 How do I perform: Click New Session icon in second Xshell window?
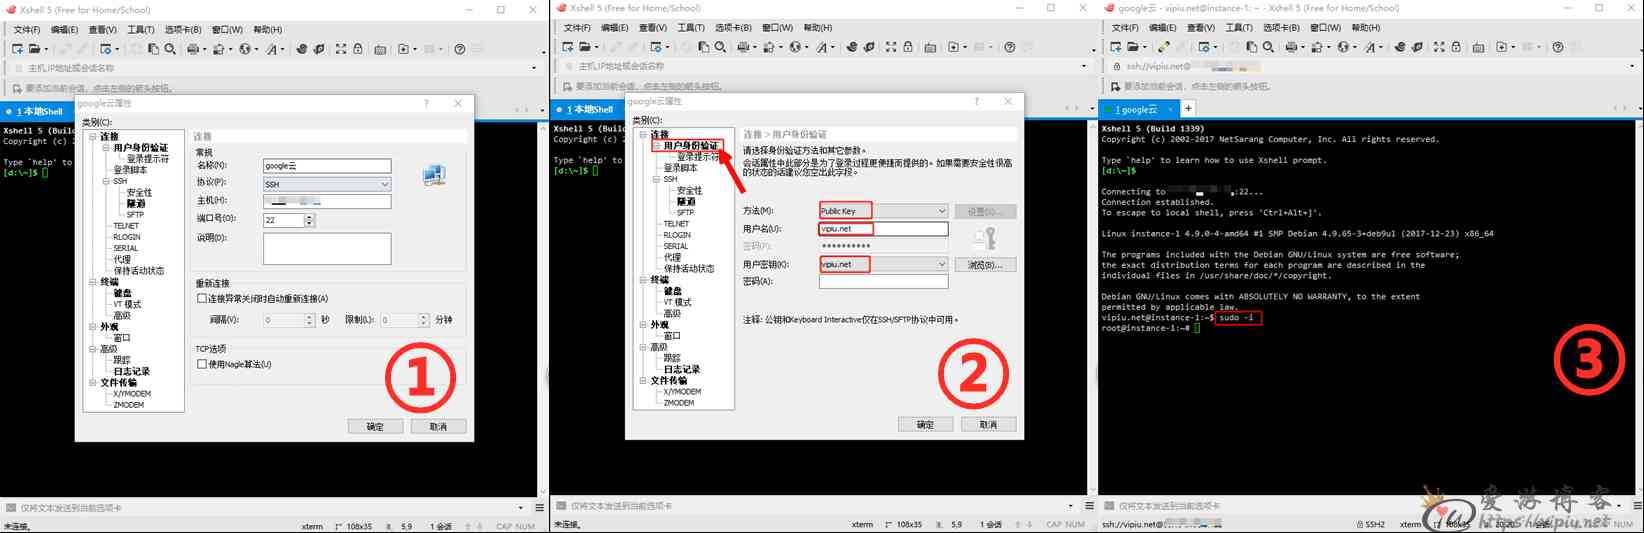pyautogui.click(x=567, y=47)
